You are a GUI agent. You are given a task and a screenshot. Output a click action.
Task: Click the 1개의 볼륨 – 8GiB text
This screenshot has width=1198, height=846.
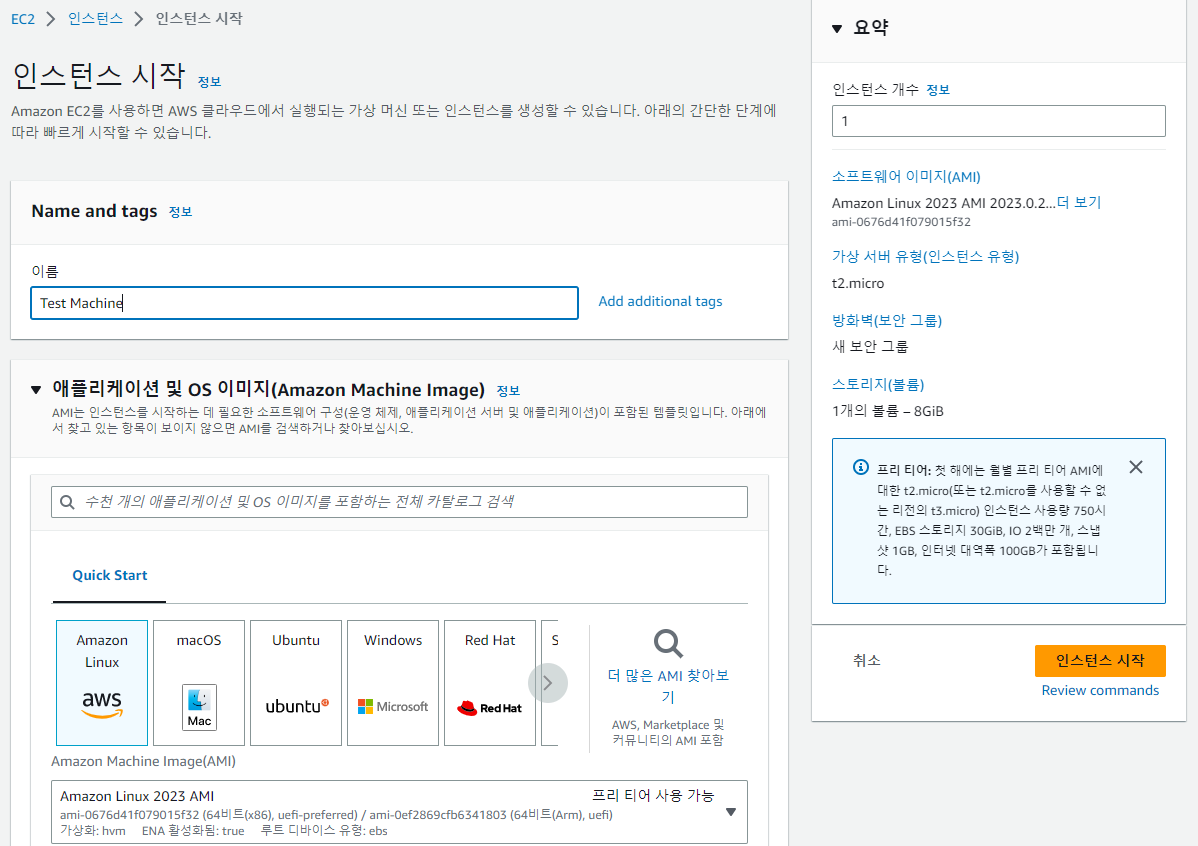pyautogui.click(x=888, y=411)
